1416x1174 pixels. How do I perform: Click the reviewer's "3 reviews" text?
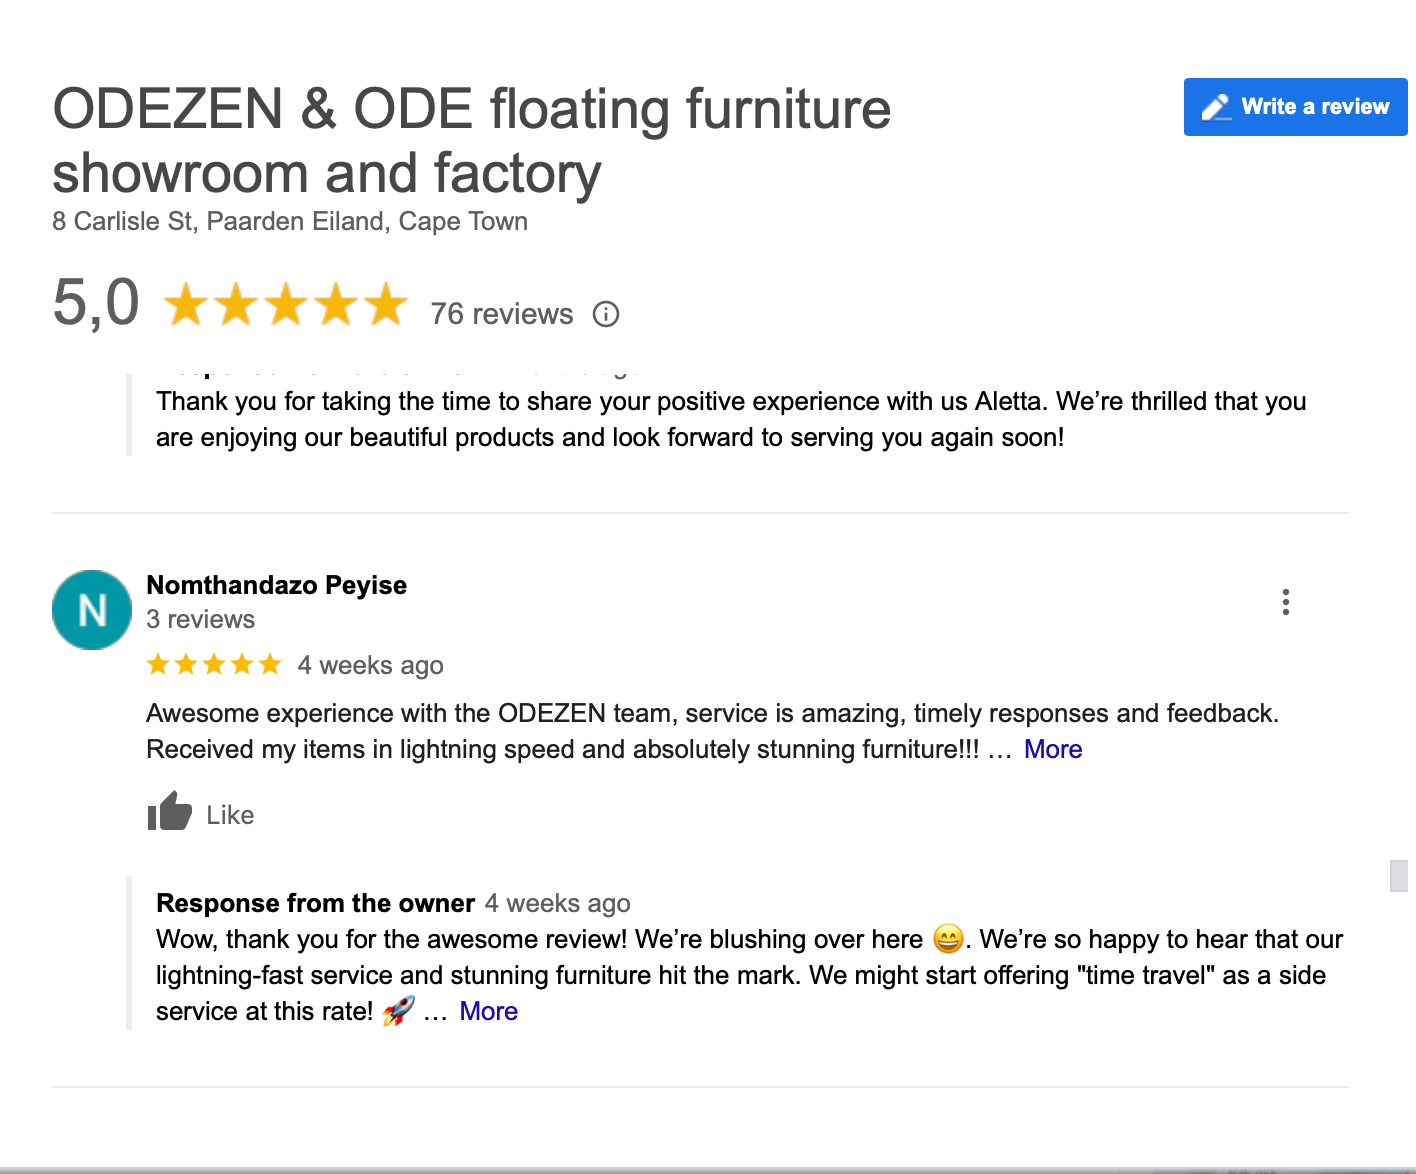[x=200, y=619]
